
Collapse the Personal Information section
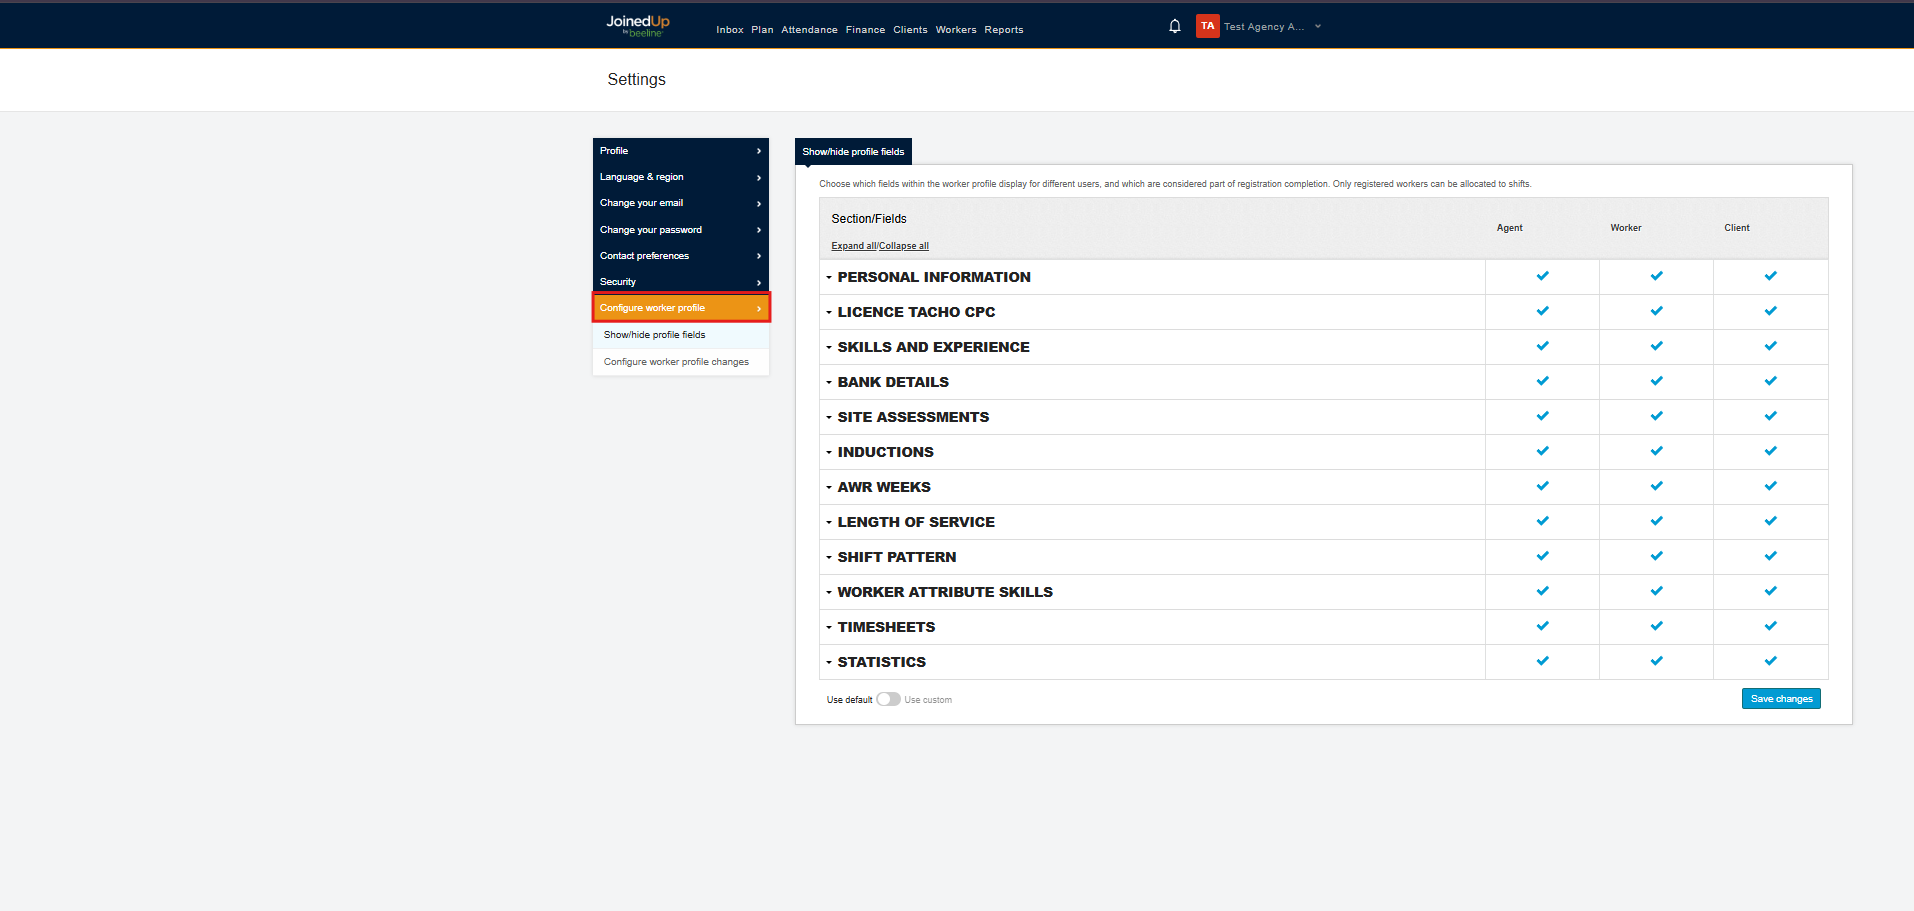click(829, 277)
